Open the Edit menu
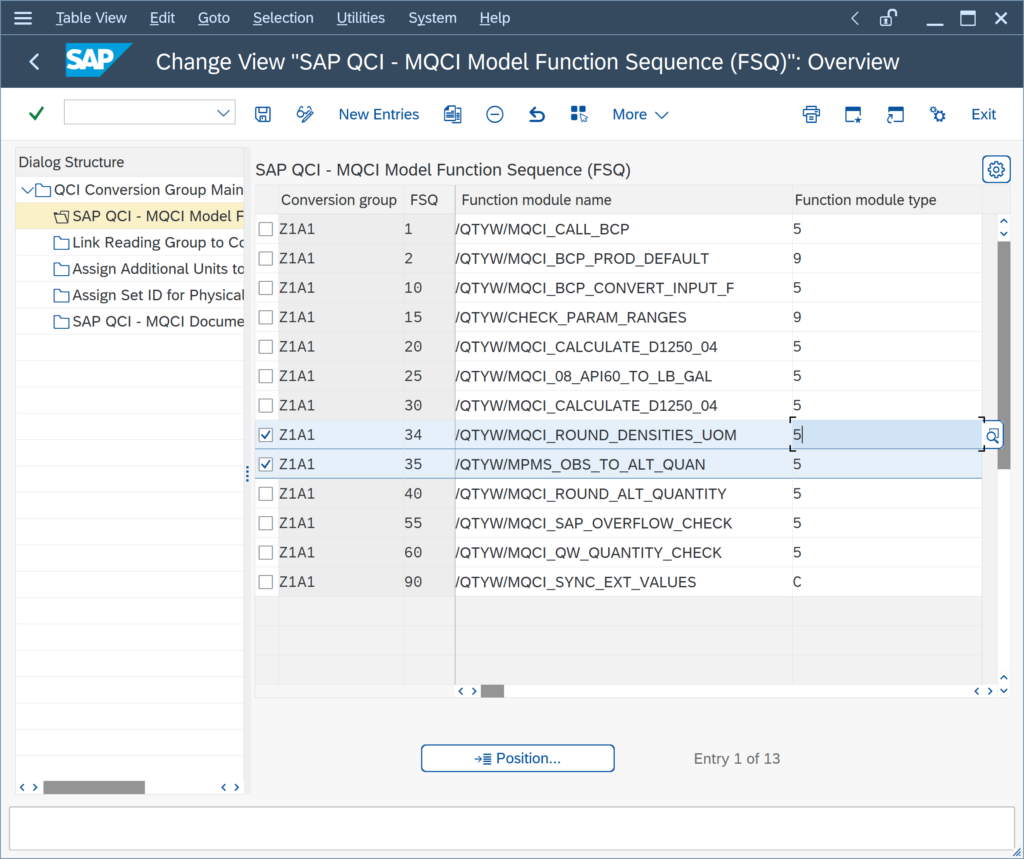1024x859 pixels. [x=162, y=18]
